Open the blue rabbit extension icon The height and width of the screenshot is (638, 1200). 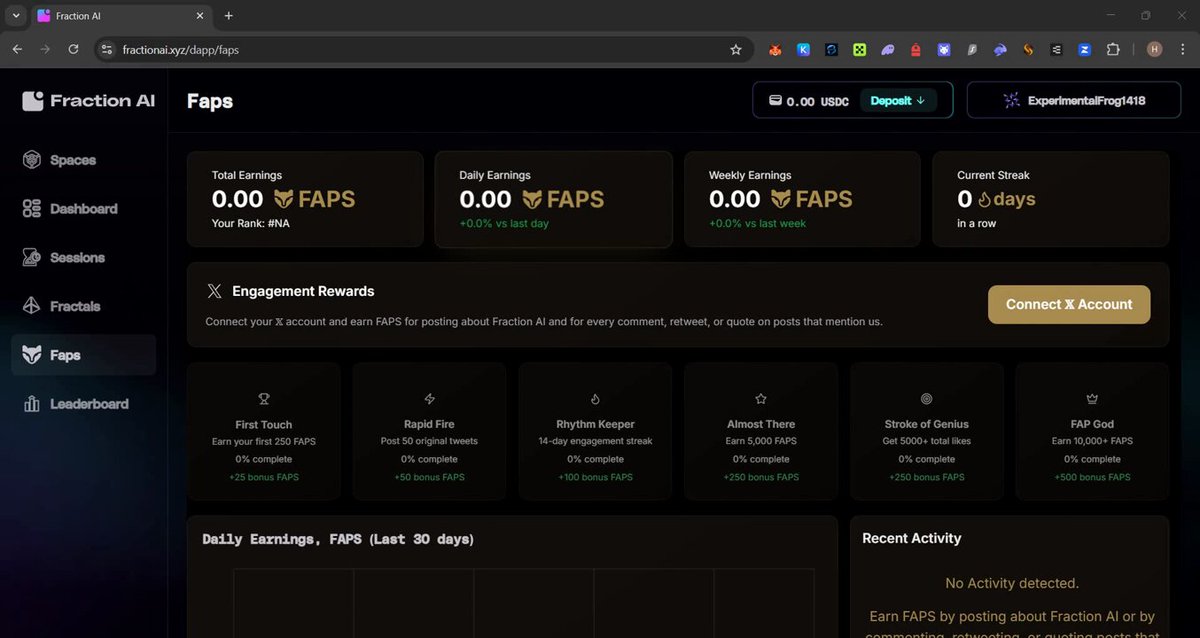coord(1000,49)
